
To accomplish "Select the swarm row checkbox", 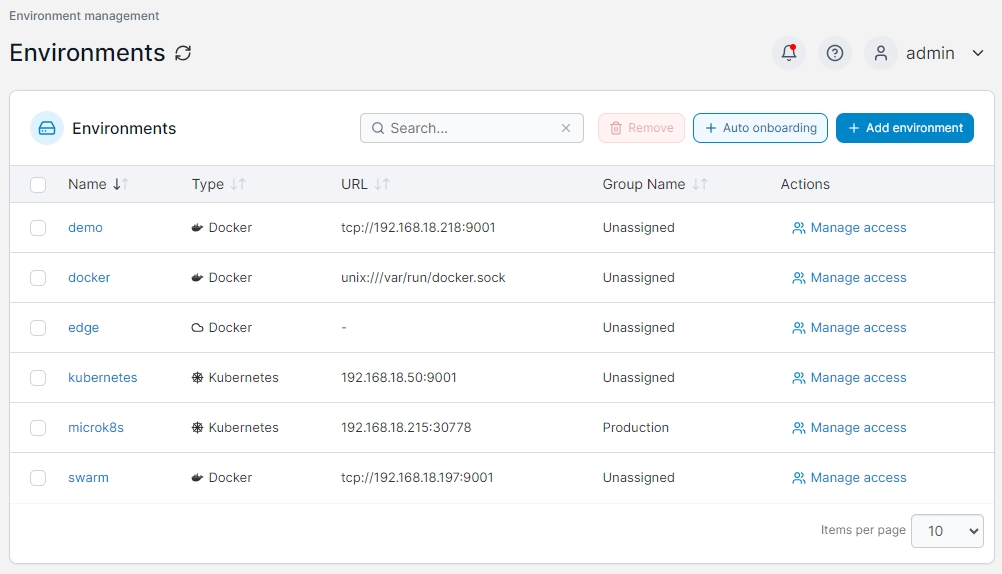I will pyautogui.click(x=38, y=478).
